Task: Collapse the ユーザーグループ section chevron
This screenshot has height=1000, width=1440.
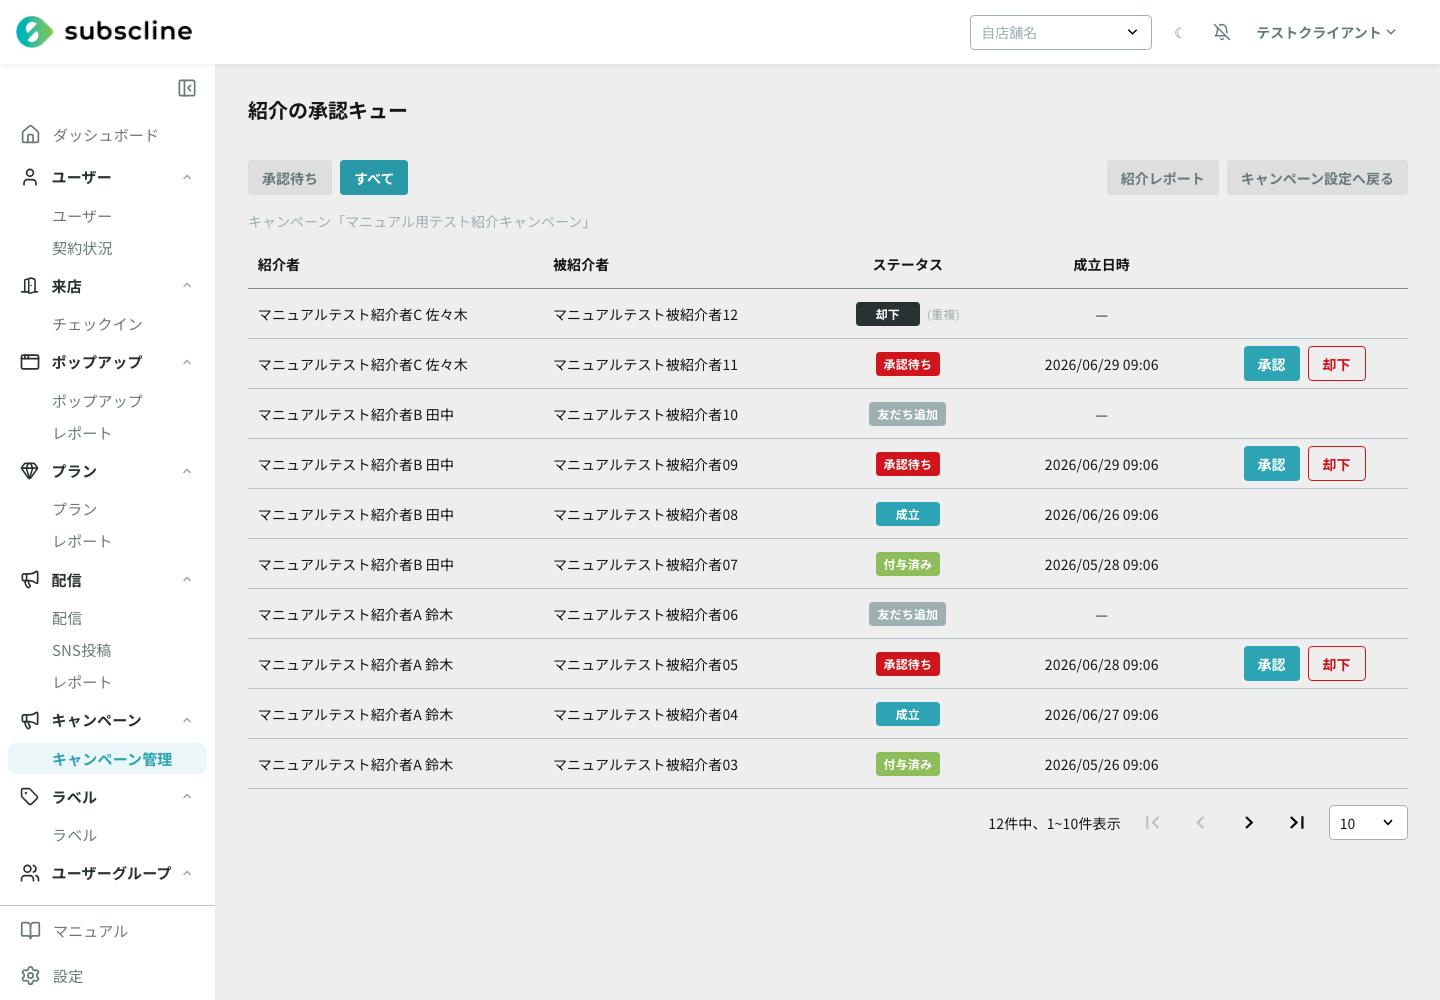Action: (x=187, y=873)
